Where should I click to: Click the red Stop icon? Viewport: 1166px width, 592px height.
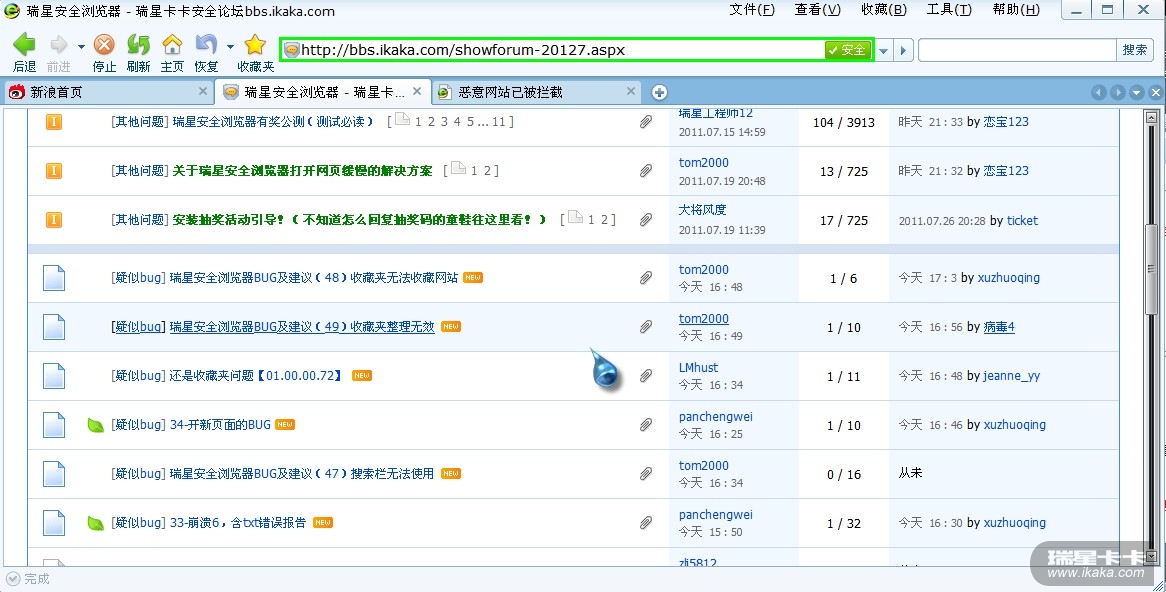pyautogui.click(x=104, y=45)
